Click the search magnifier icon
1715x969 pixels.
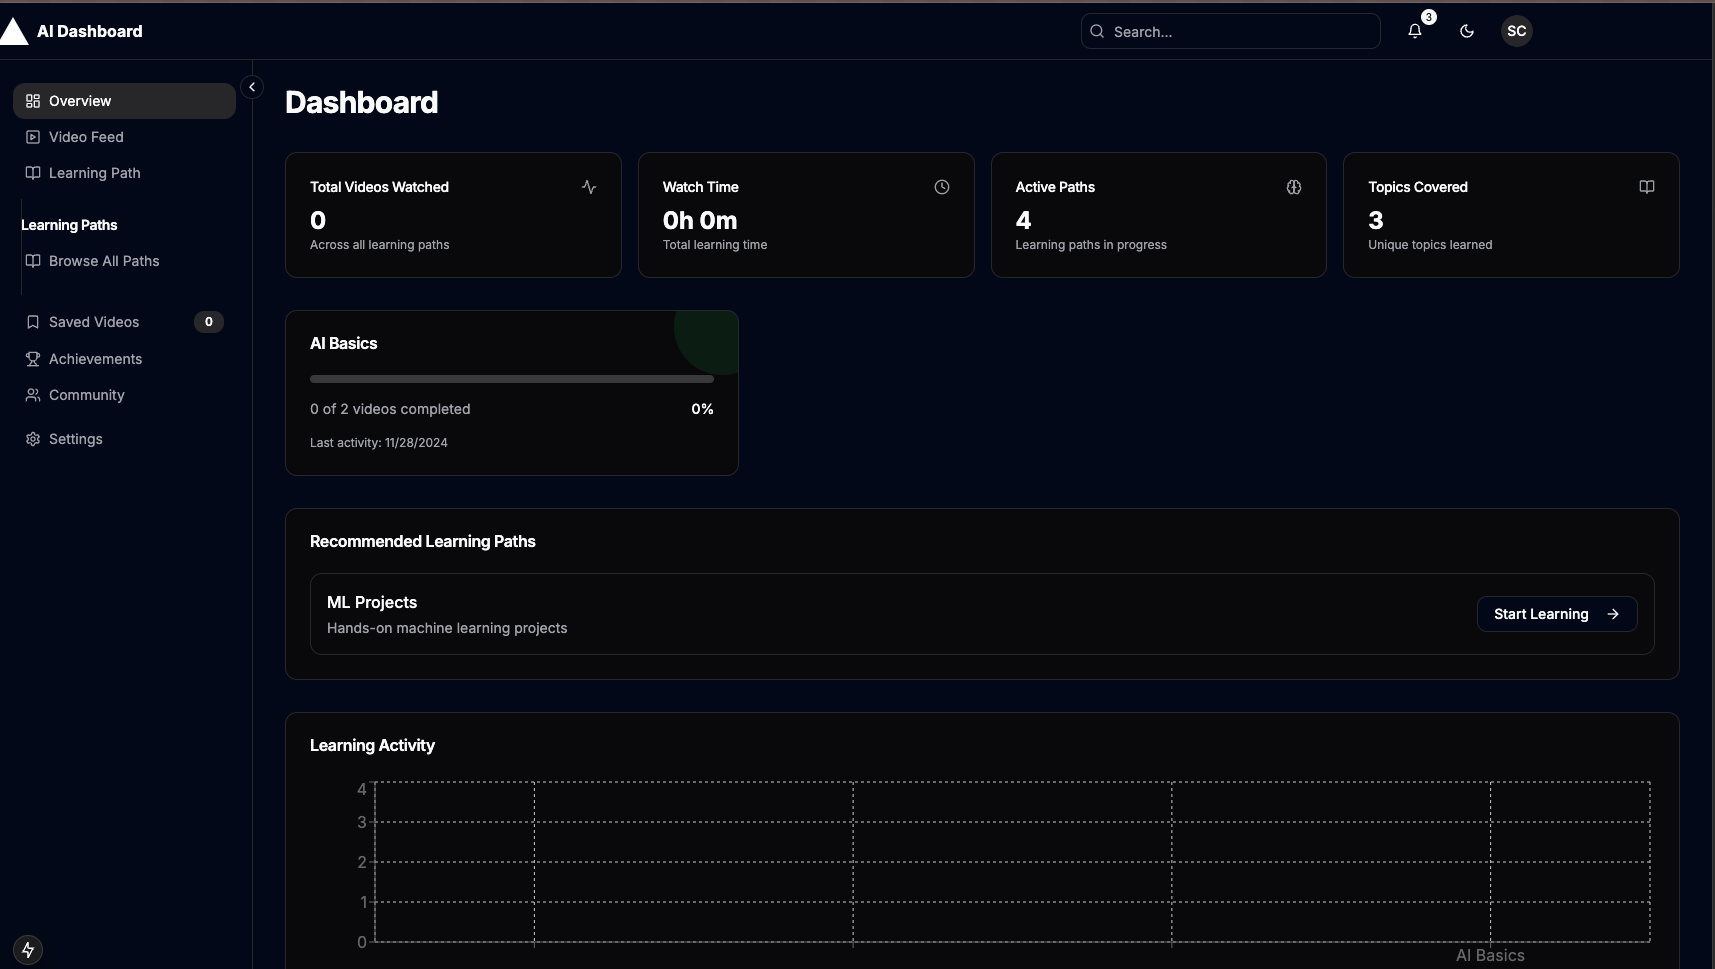[1097, 31]
